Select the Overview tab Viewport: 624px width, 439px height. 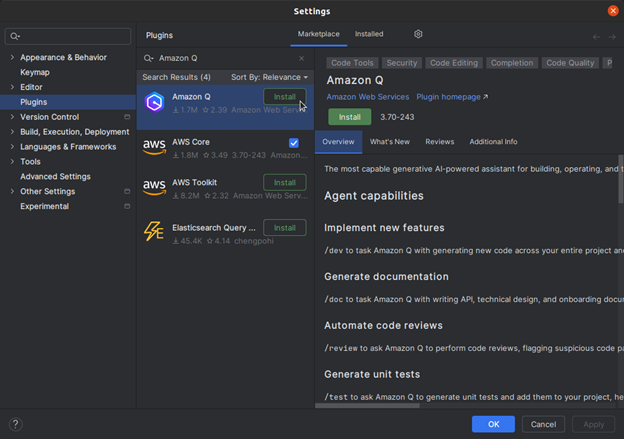tap(338, 142)
